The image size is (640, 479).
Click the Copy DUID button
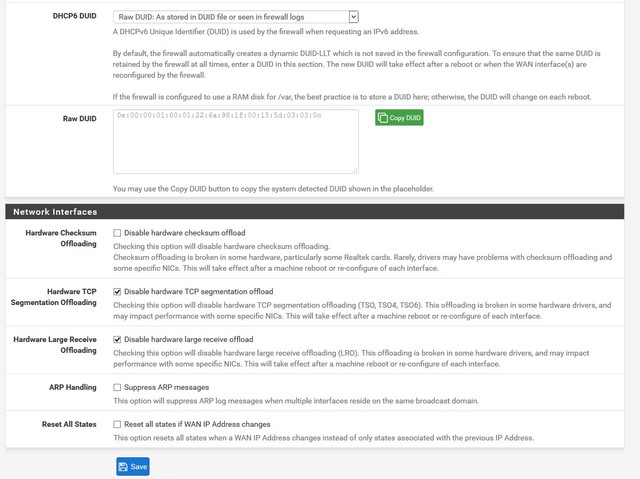click(x=399, y=118)
